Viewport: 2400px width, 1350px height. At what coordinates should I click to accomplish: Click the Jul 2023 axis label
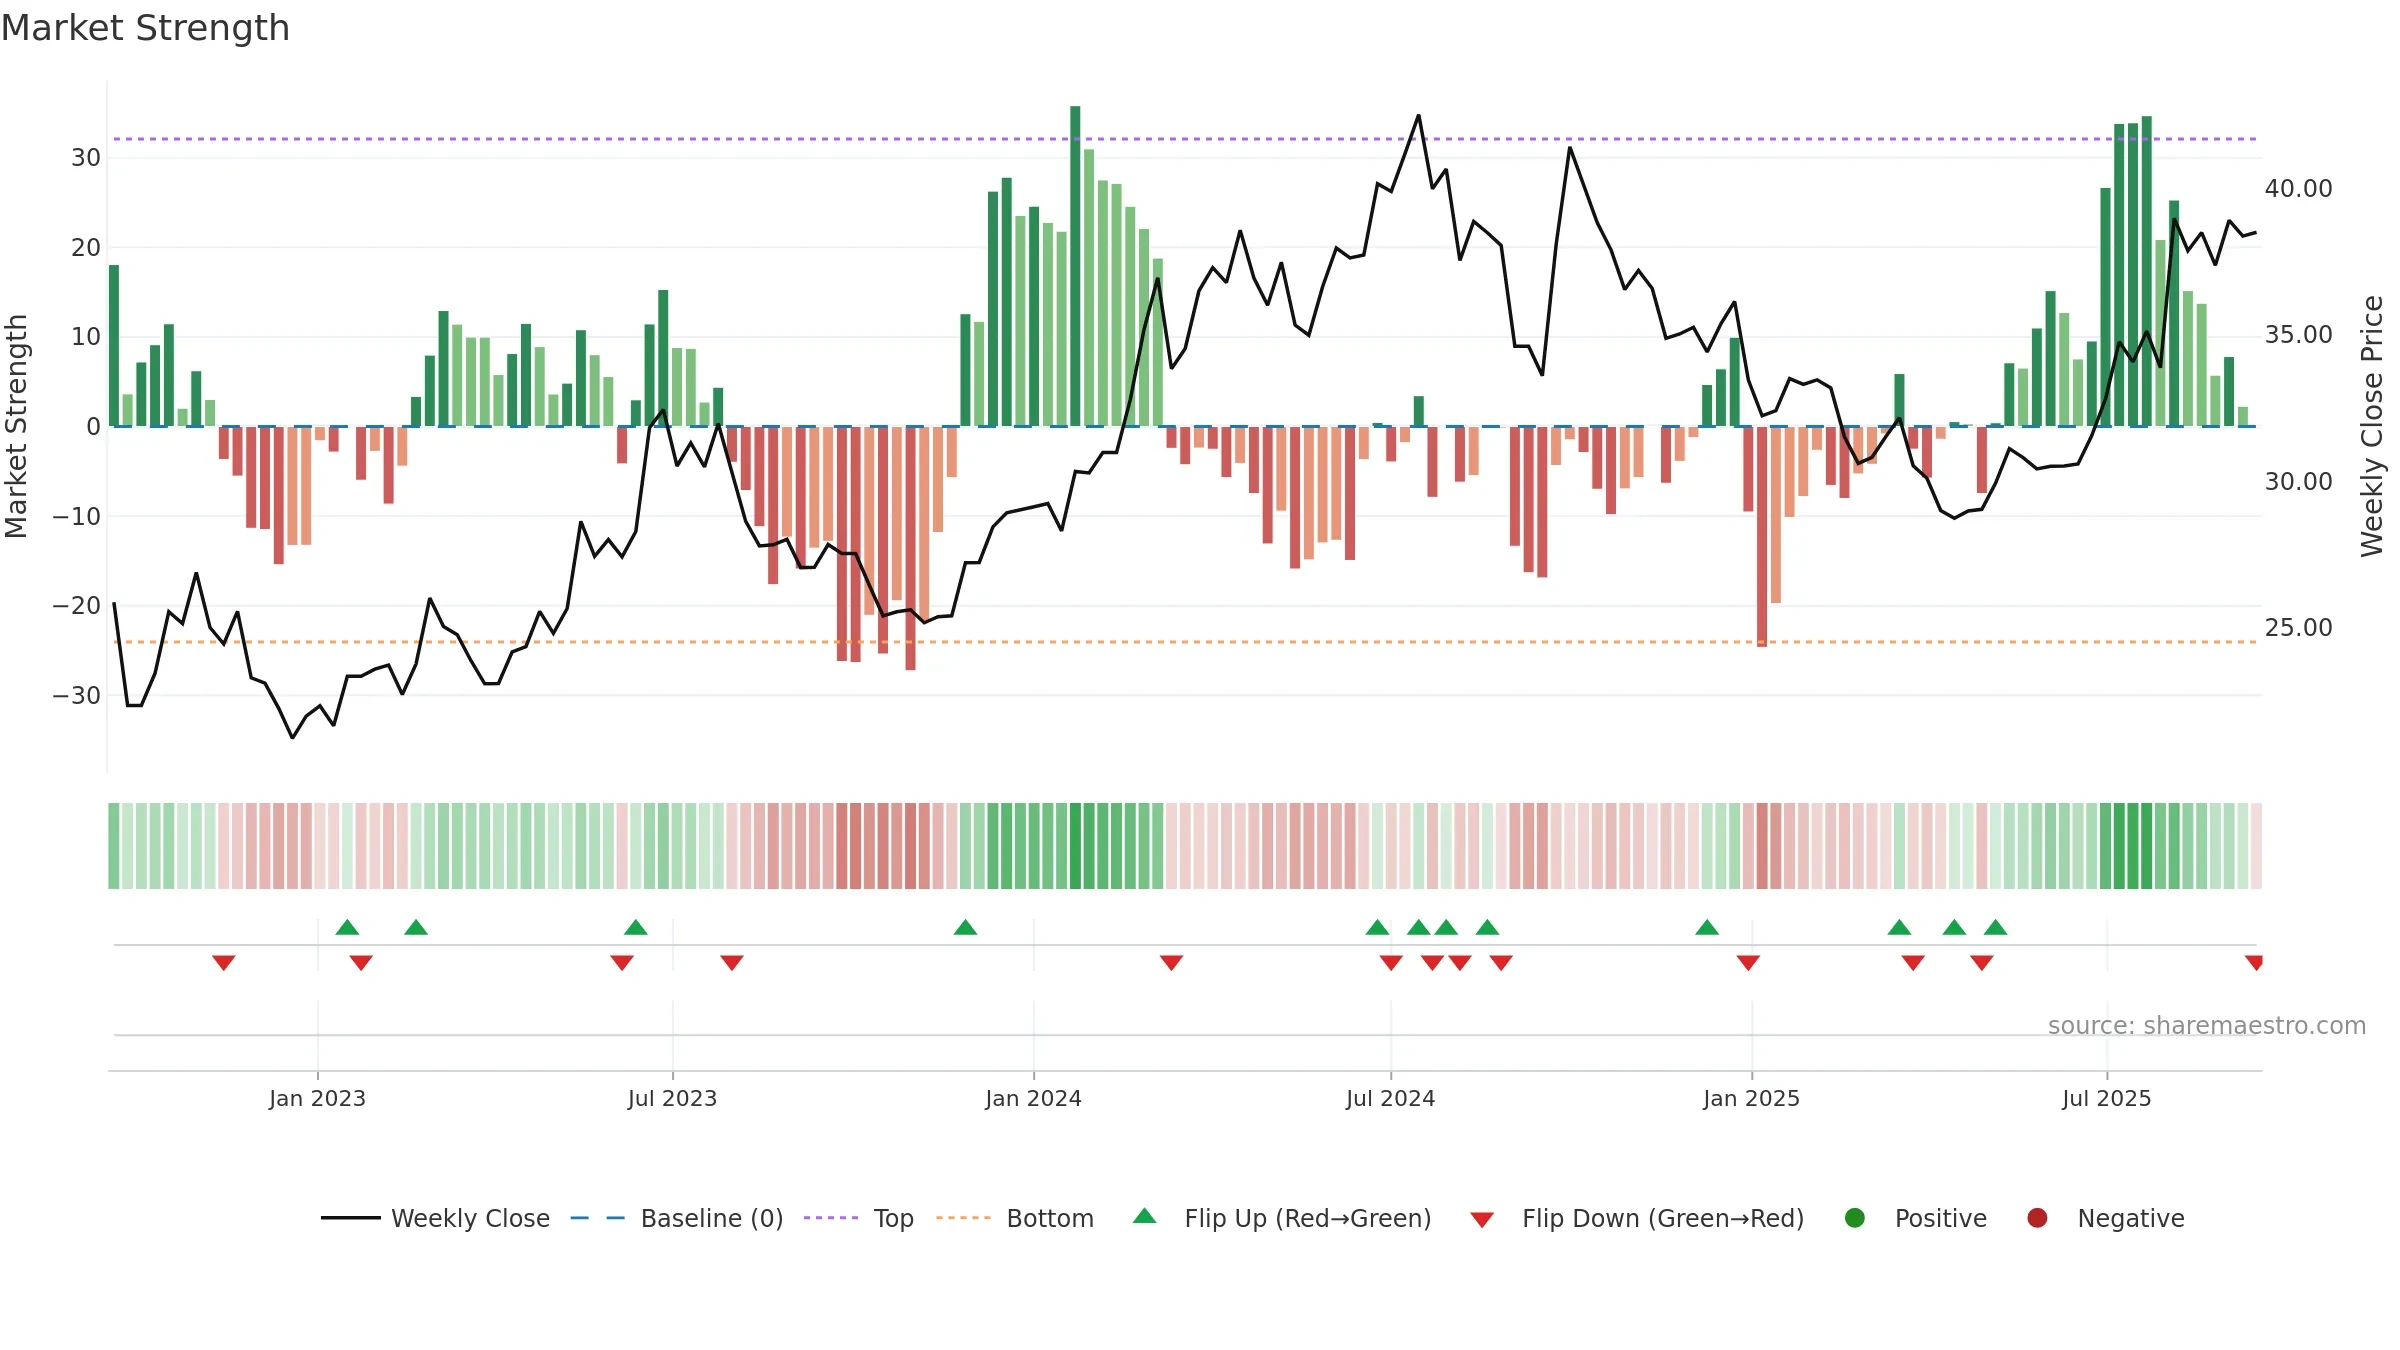[672, 1098]
